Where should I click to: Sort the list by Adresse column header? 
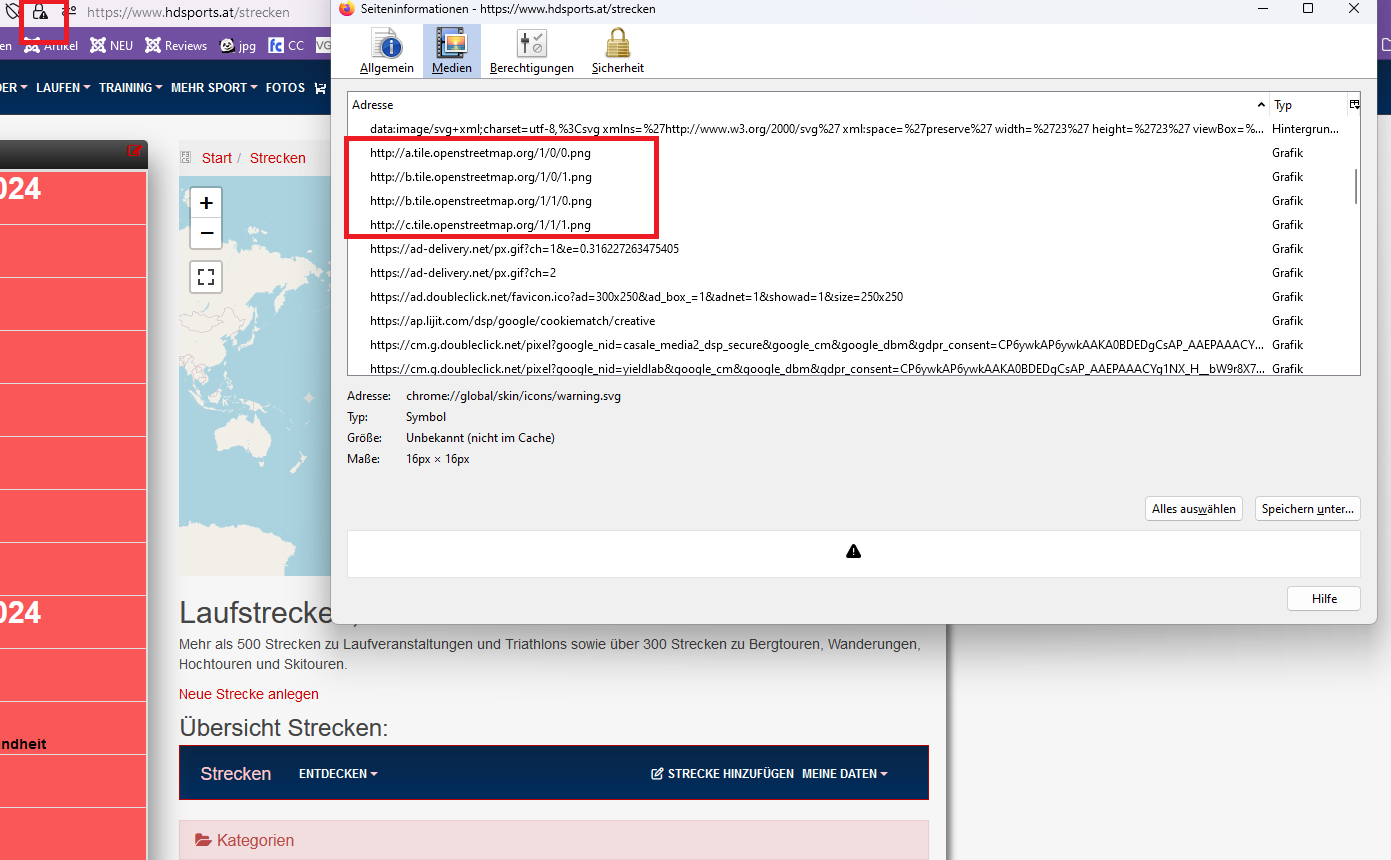click(800, 105)
